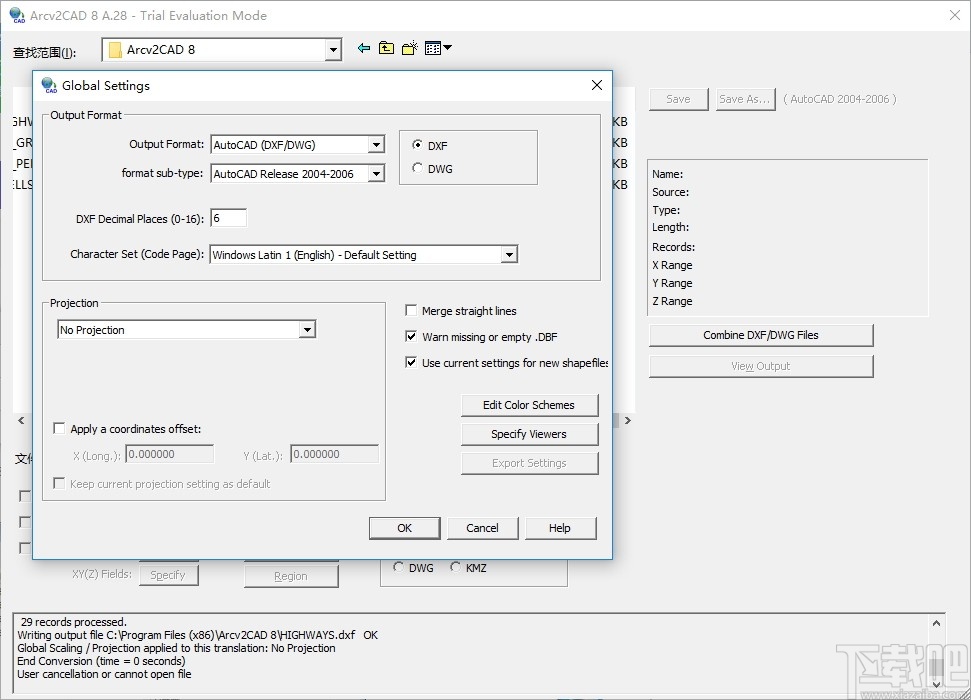Viewport: 971px width, 700px height.
Task: Open the Arcv2CAD 8 folder location dropdown
Action: [x=333, y=47]
